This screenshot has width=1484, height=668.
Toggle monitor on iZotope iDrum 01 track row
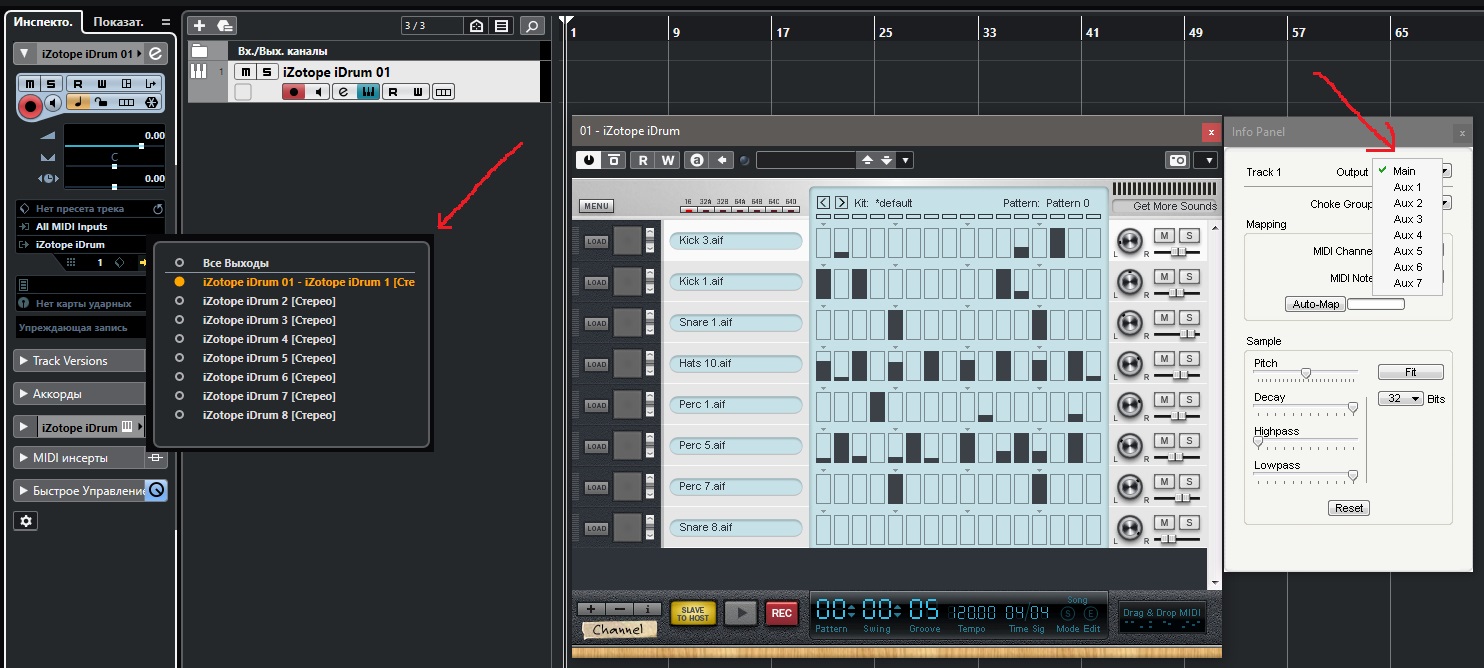(x=318, y=92)
